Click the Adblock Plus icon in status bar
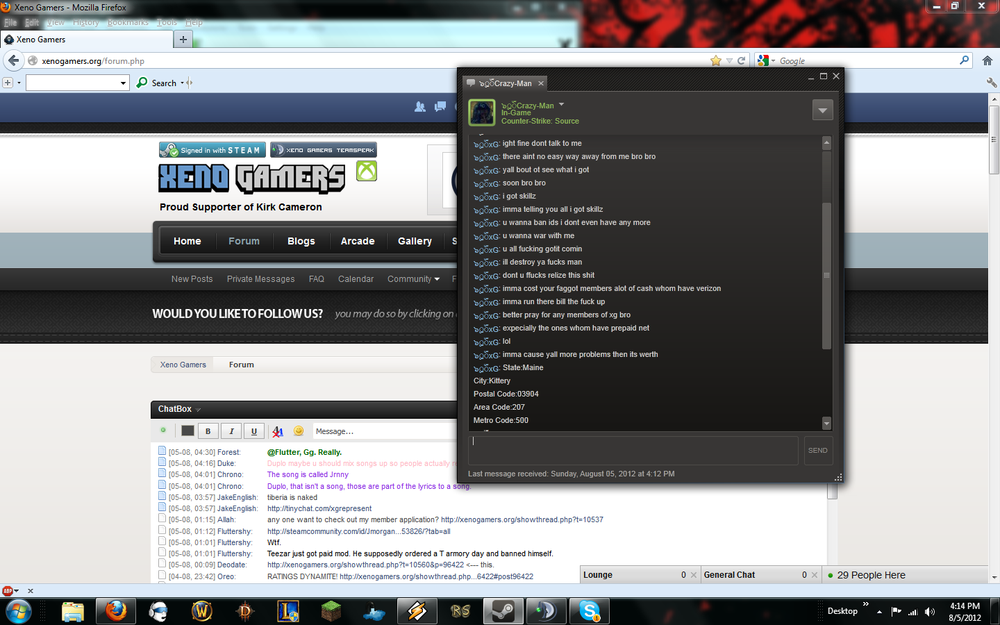 click(7, 591)
